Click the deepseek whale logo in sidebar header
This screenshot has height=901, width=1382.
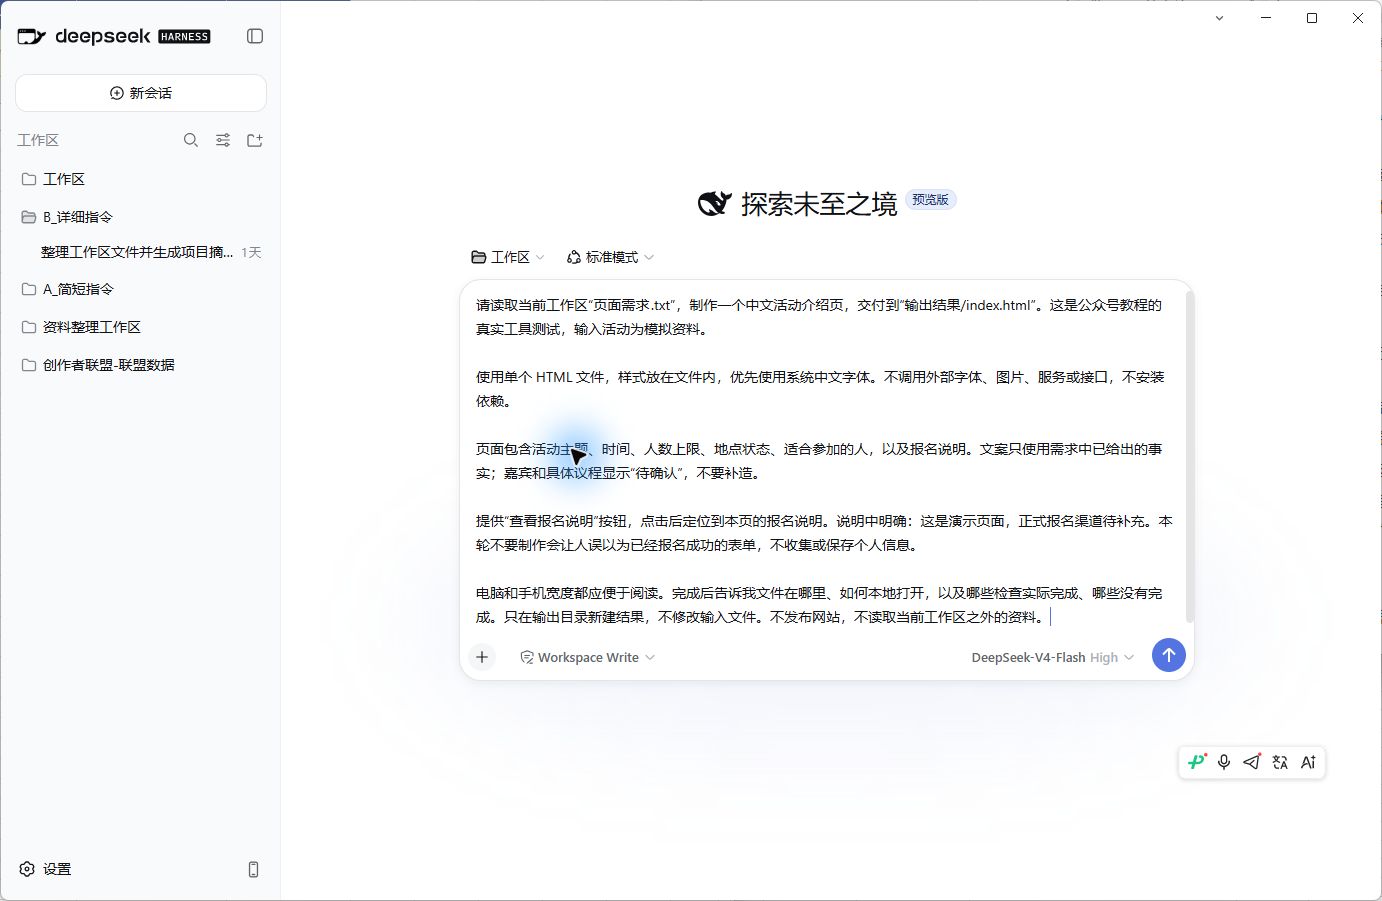tap(32, 37)
